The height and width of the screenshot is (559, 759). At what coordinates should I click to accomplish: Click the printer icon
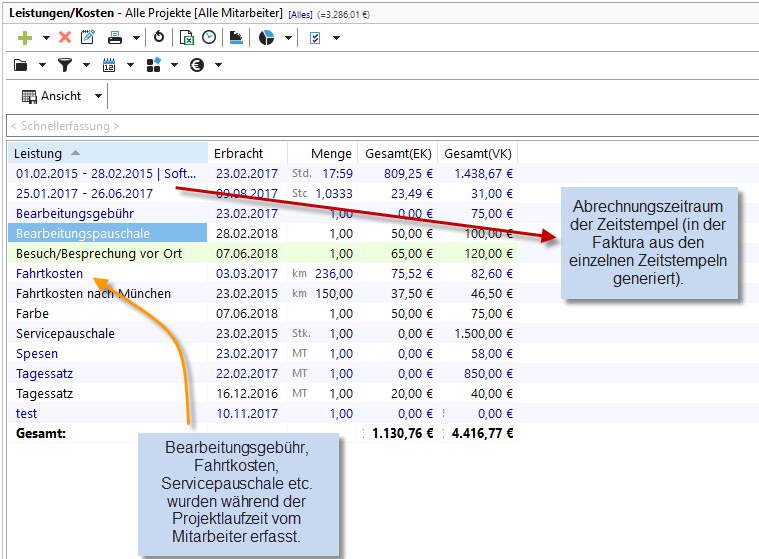click(x=115, y=37)
